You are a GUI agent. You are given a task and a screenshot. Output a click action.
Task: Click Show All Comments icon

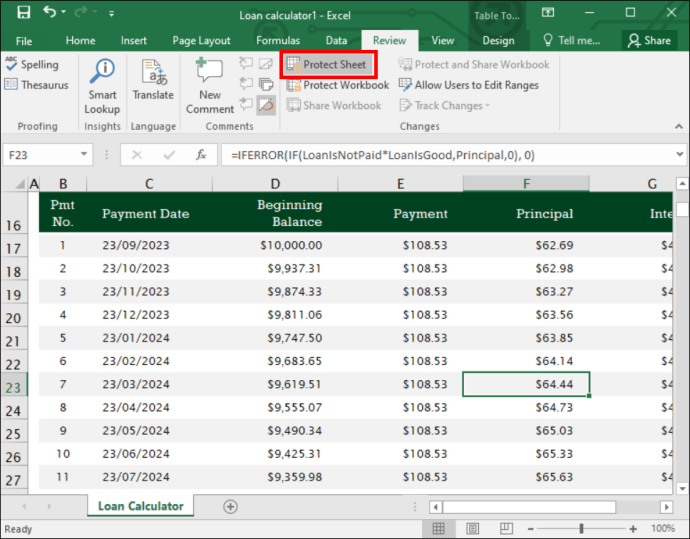266,84
